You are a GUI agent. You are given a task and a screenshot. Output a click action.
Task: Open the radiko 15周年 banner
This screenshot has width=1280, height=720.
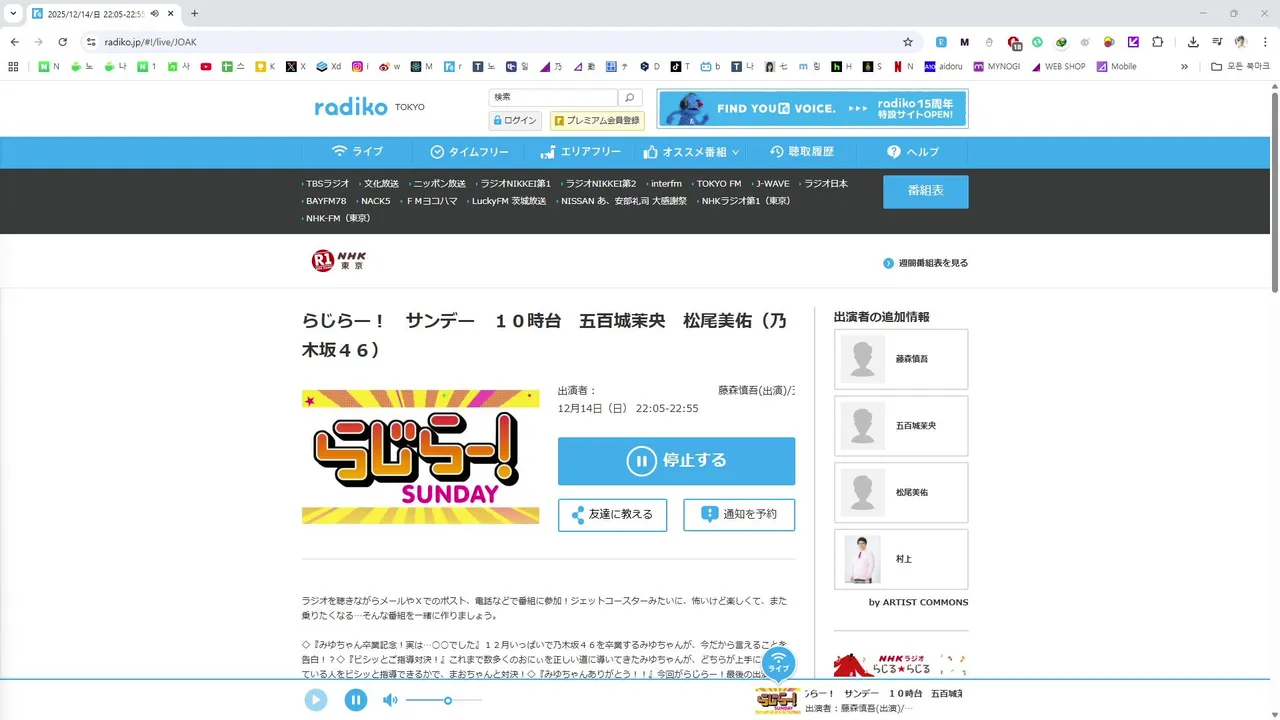(x=812, y=109)
